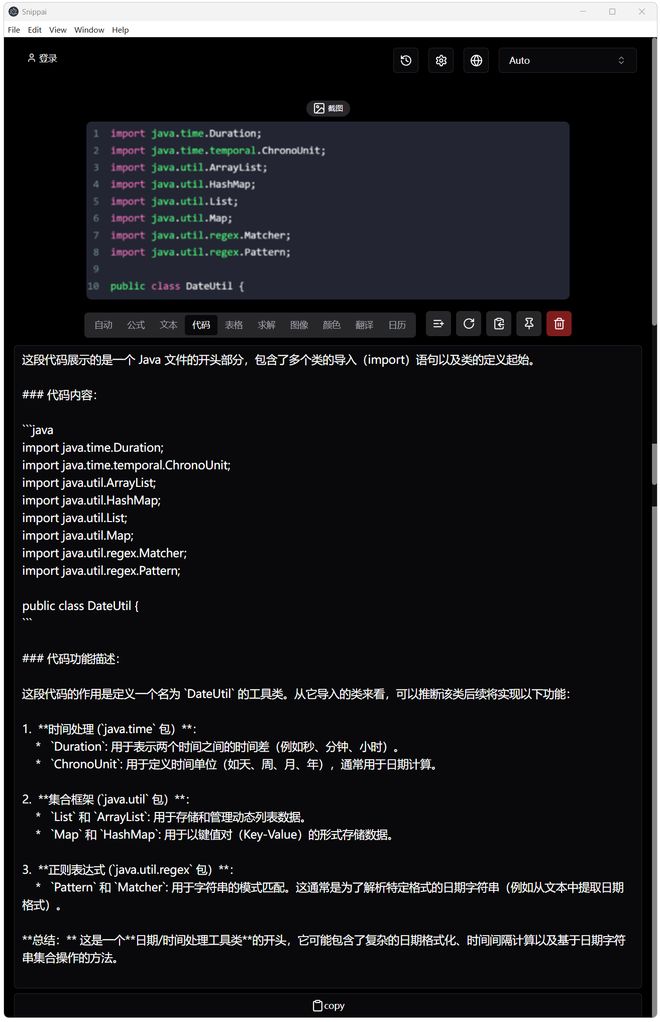Screen dimensions: 660x1022
Task: Click the refresh regenerate icon
Action: (x=468, y=324)
